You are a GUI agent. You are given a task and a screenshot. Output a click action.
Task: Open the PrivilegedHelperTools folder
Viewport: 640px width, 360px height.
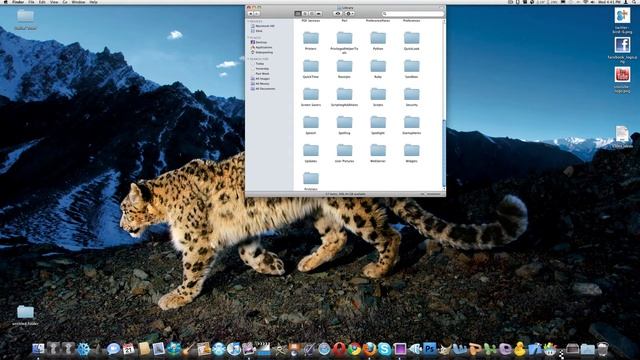click(344, 38)
